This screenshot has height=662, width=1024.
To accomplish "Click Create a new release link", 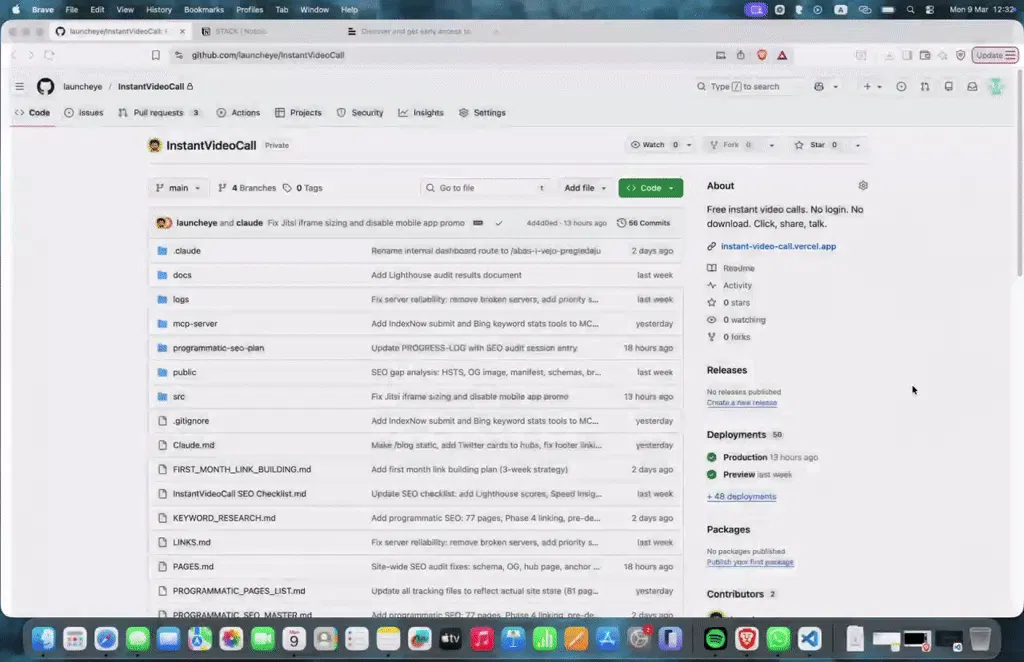I will click(x=742, y=403).
